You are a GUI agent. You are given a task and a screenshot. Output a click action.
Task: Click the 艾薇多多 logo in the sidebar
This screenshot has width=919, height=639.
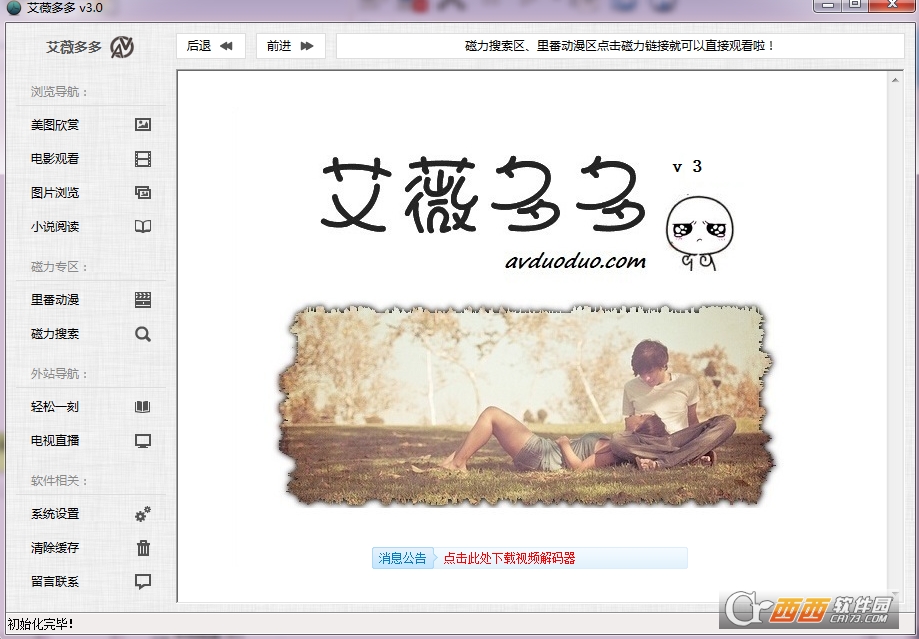tap(90, 47)
